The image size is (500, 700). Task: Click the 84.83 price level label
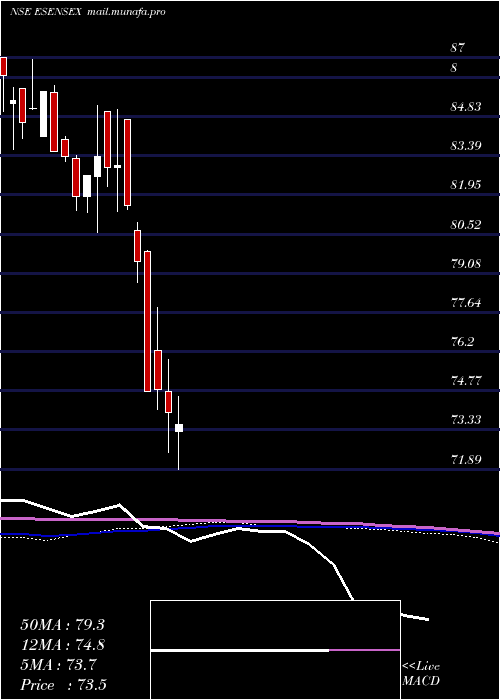coord(466,107)
